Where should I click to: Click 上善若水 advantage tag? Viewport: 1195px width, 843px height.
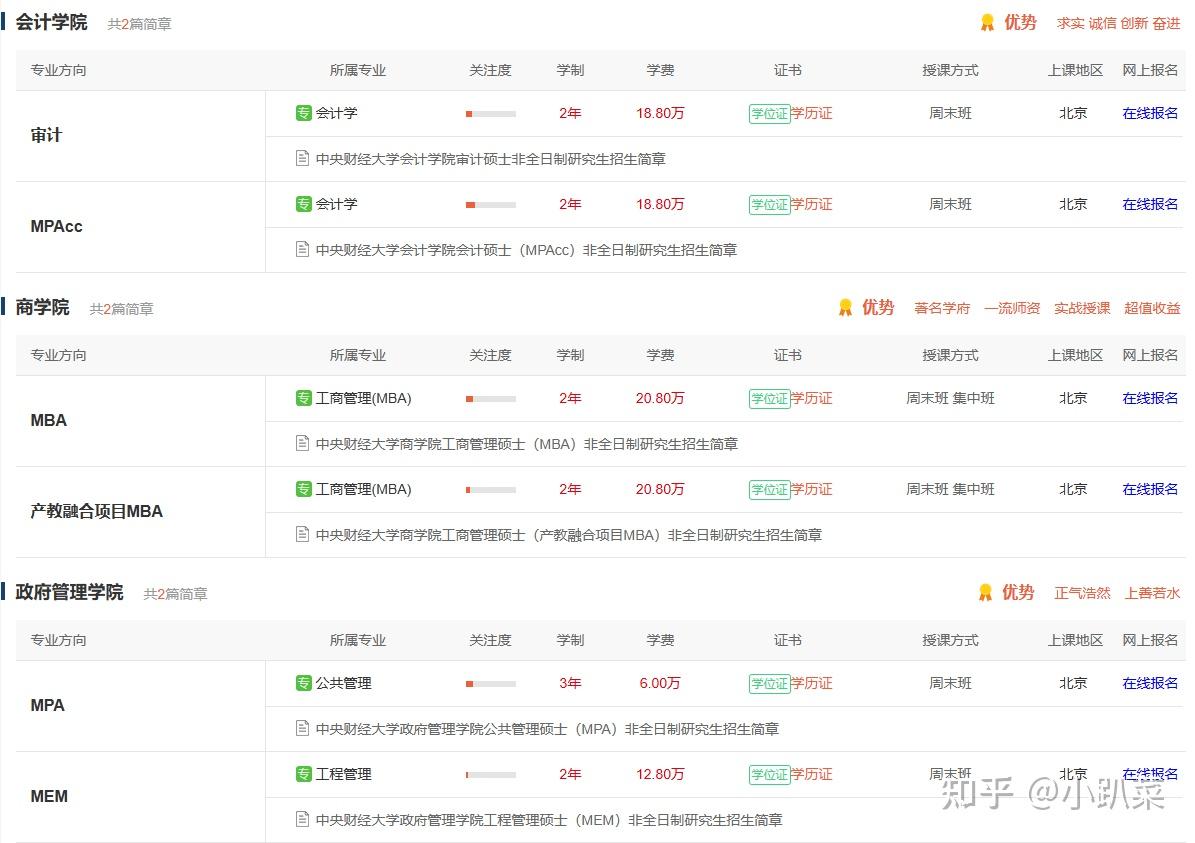(1152, 593)
